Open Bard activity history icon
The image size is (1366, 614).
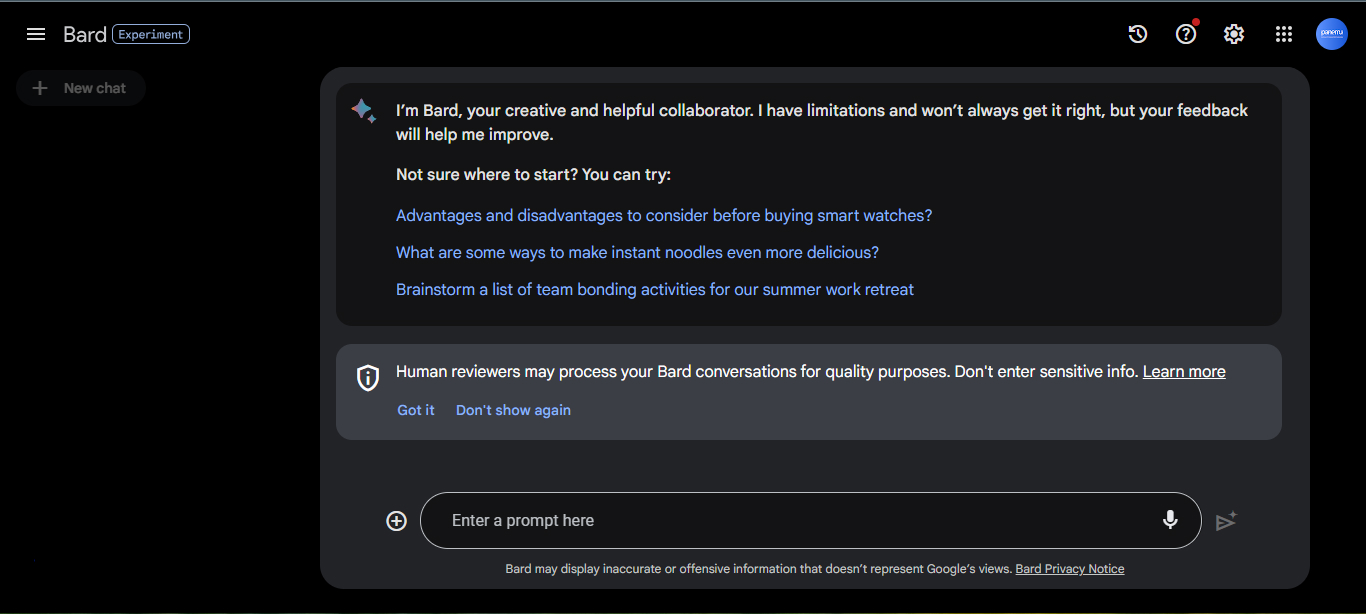point(1138,34)
